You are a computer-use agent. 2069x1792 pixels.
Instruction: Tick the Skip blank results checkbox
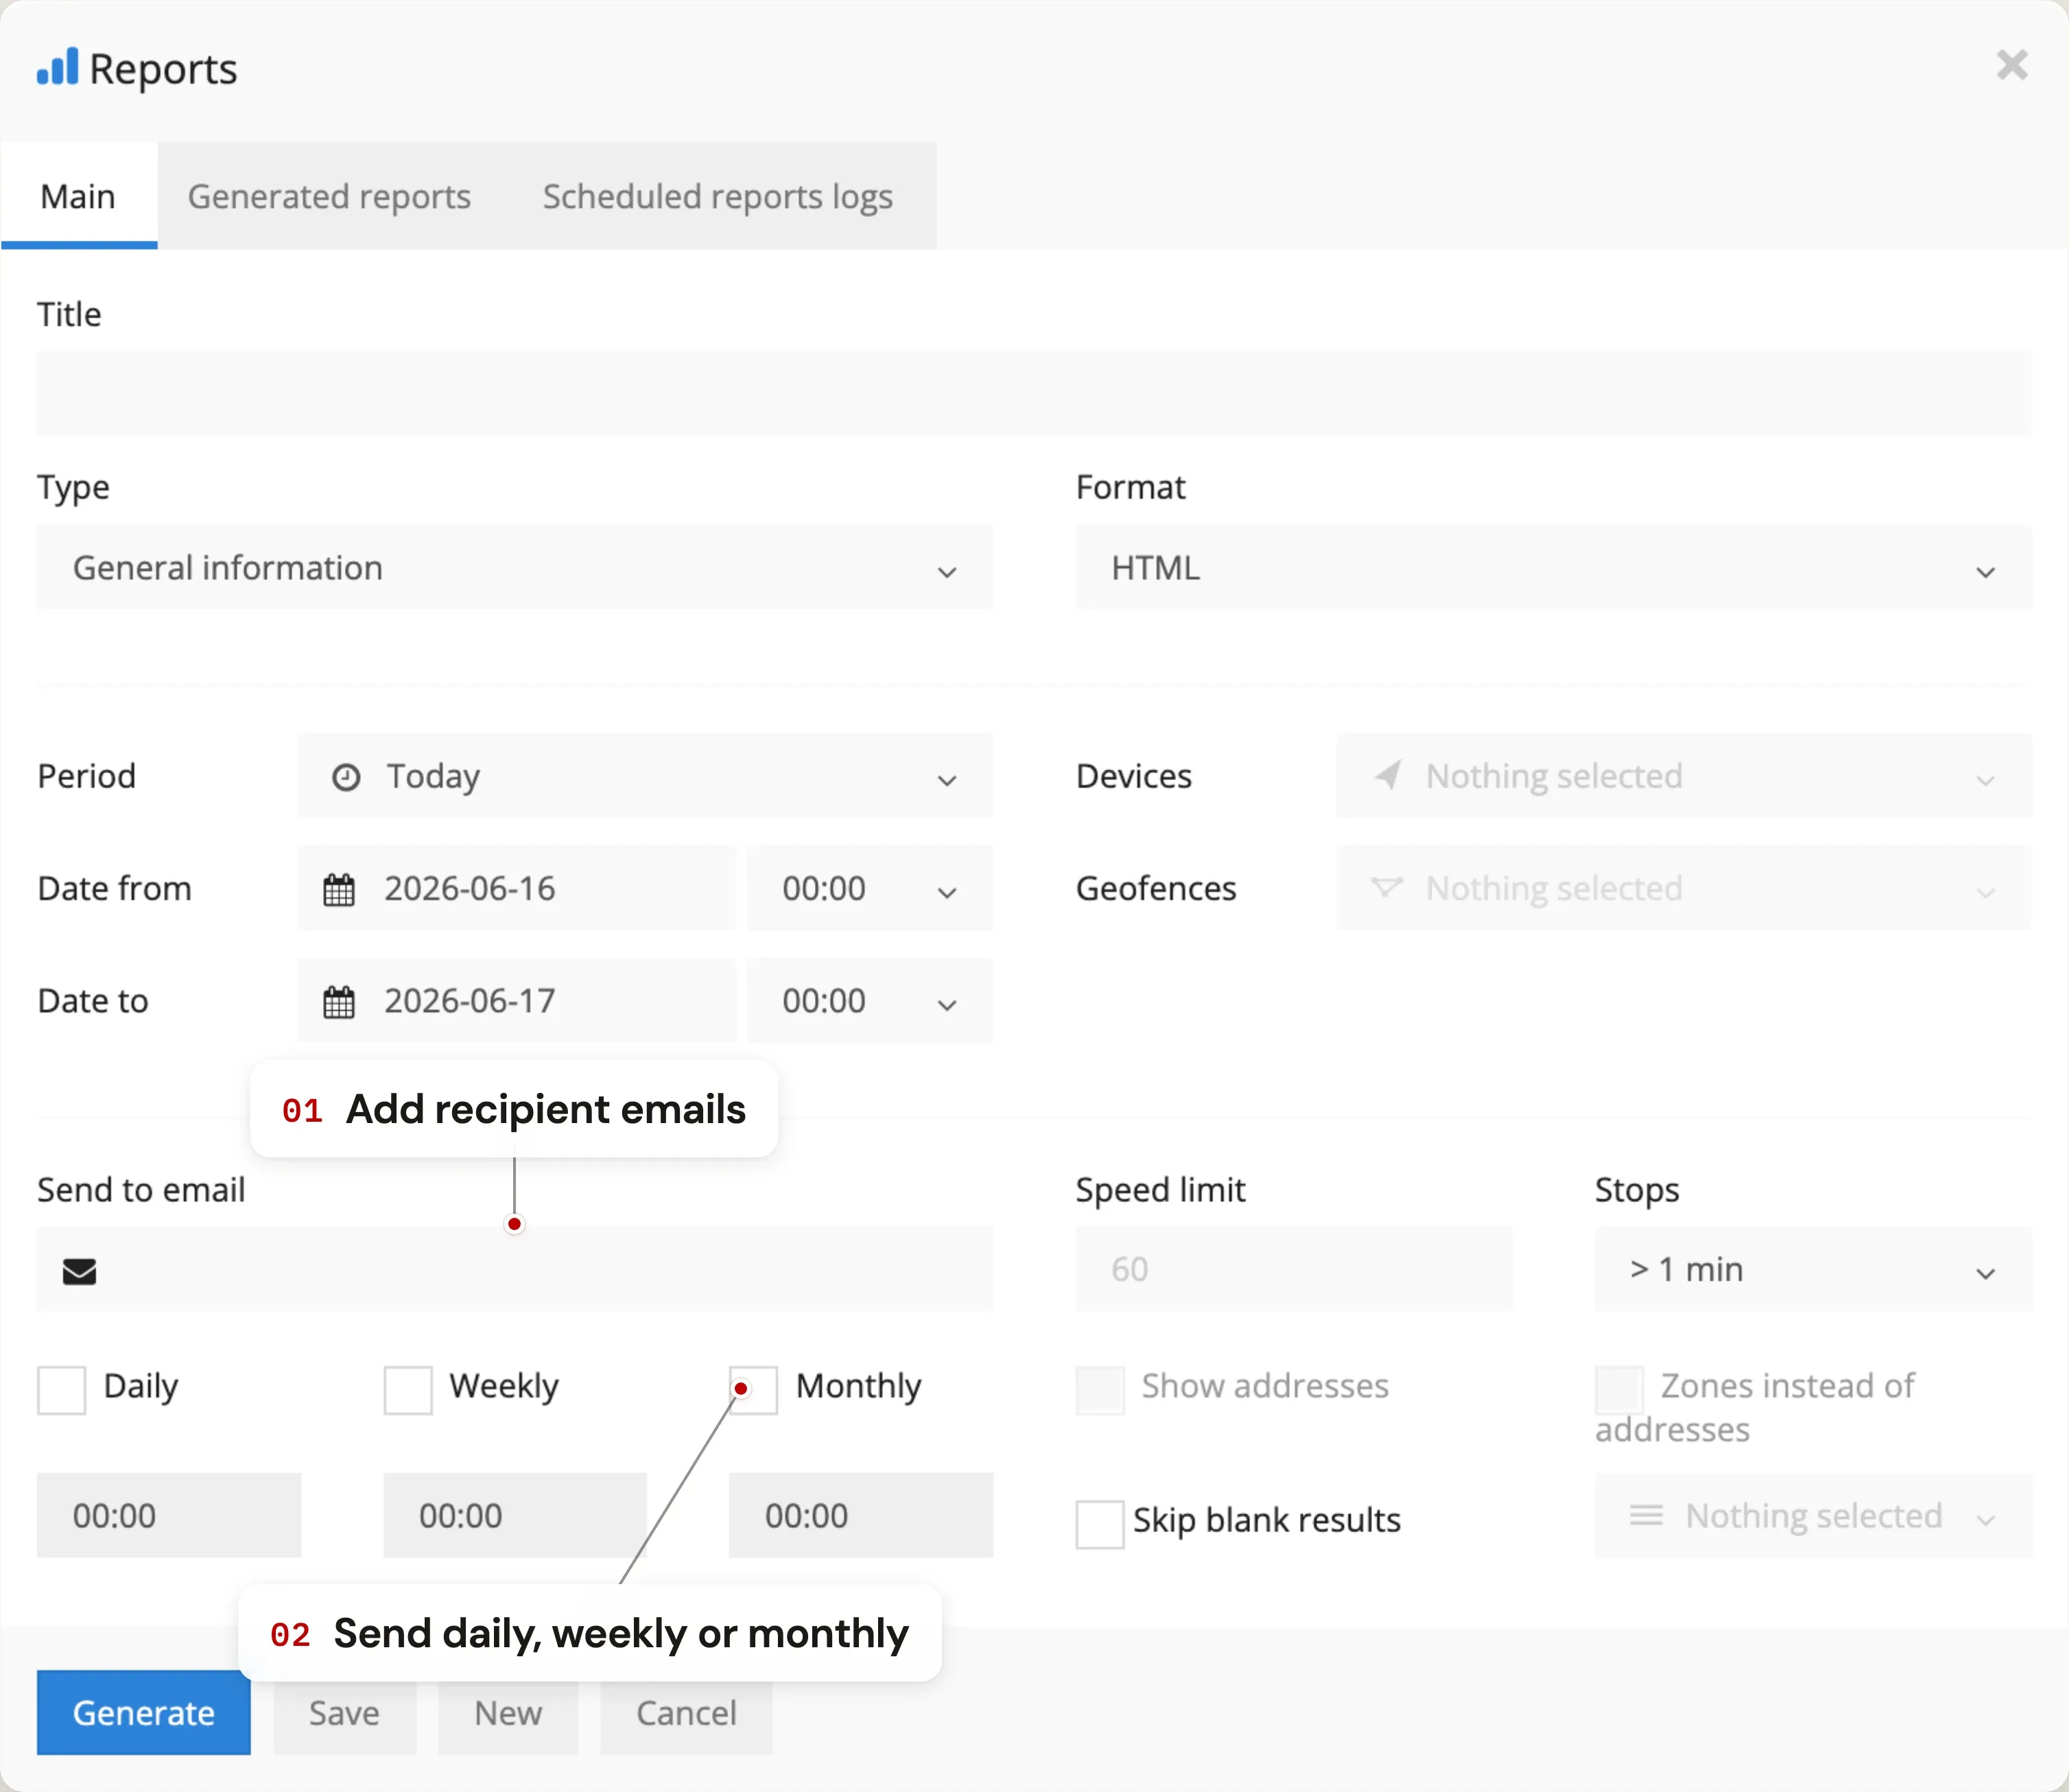[x=1100, y=1524]
